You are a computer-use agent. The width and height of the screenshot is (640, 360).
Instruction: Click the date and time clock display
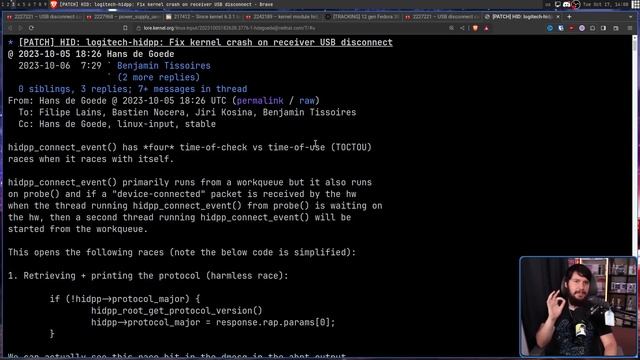click(x=605, y=4)
